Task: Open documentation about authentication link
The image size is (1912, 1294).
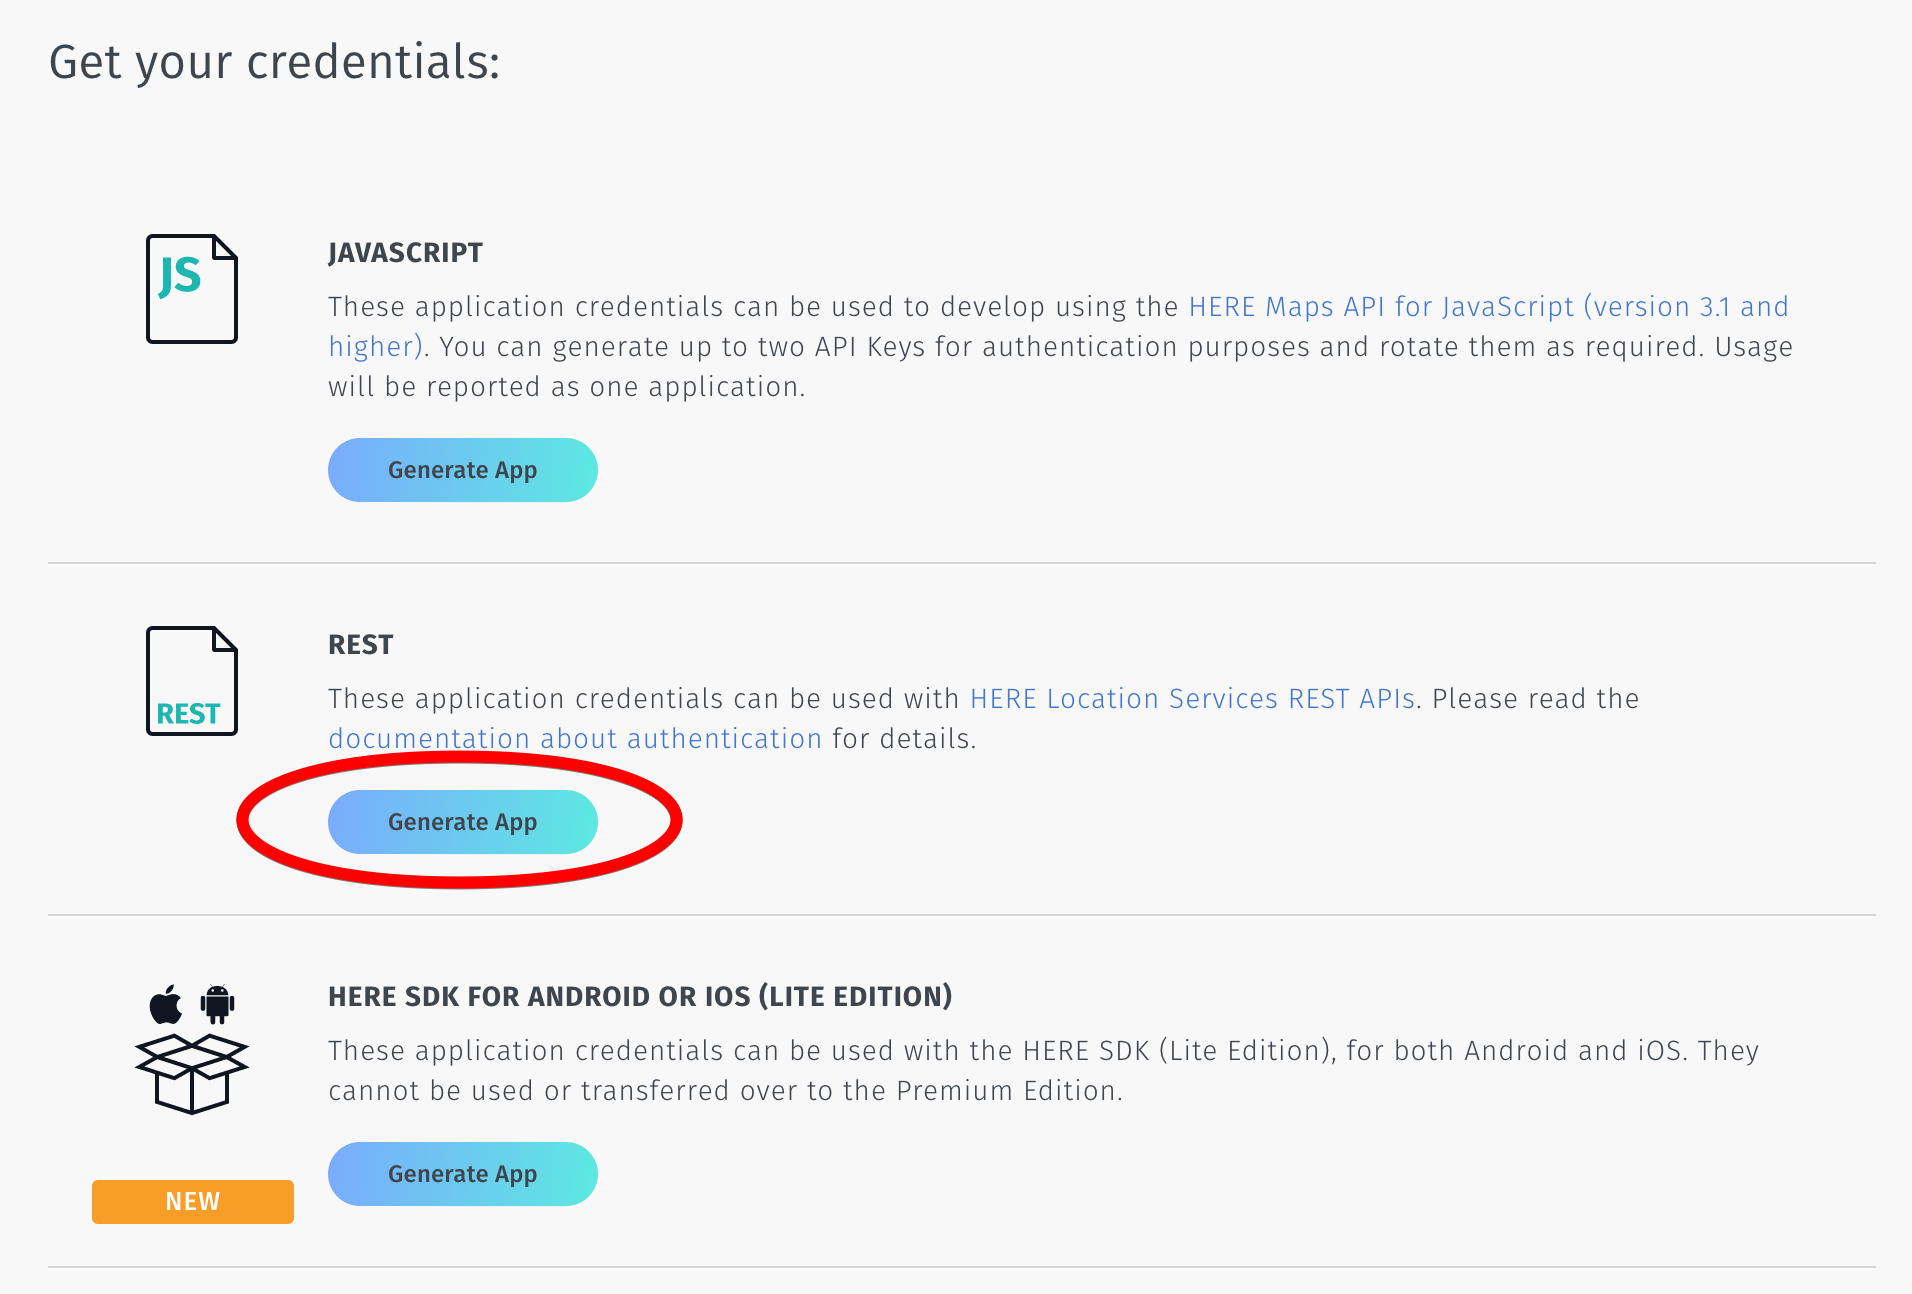Action: tap(575, 739)
